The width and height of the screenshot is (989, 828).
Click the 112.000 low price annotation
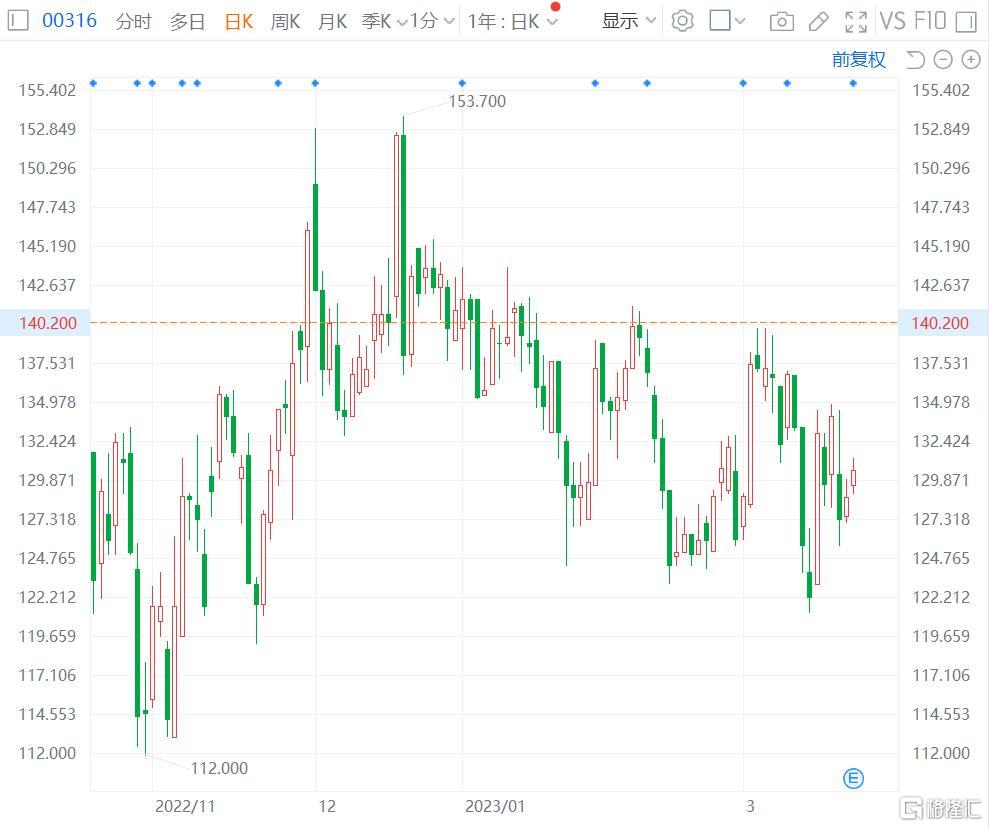[x=219, y=768]
